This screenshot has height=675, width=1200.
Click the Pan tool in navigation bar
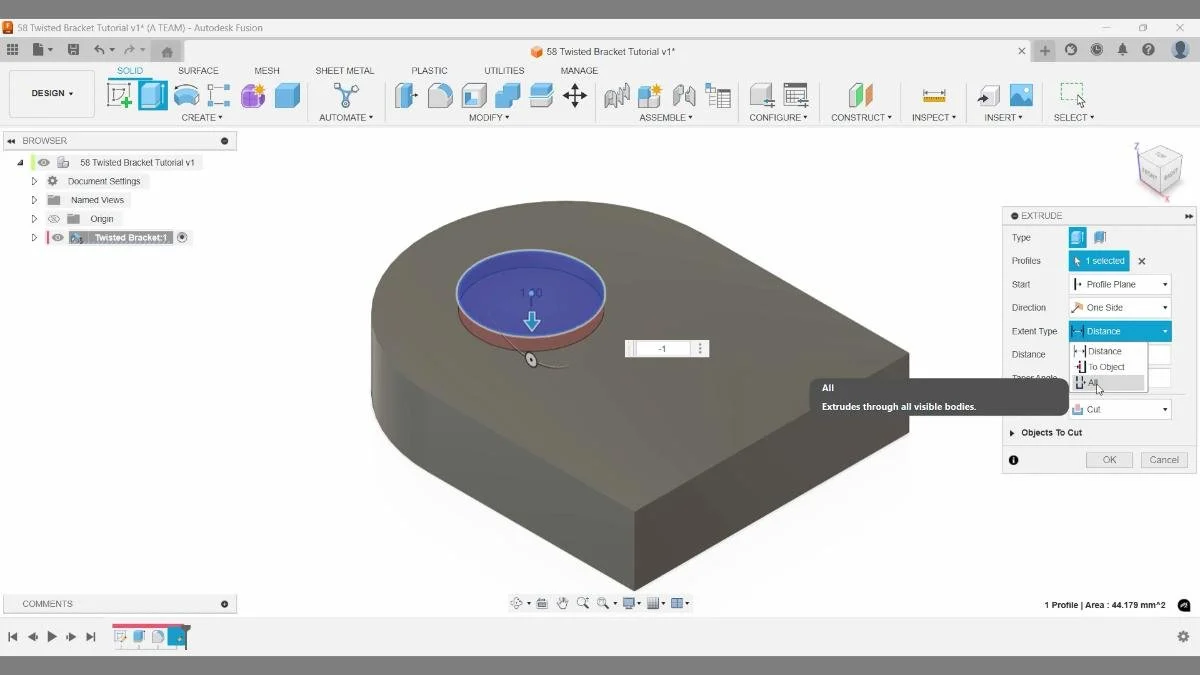562,602
